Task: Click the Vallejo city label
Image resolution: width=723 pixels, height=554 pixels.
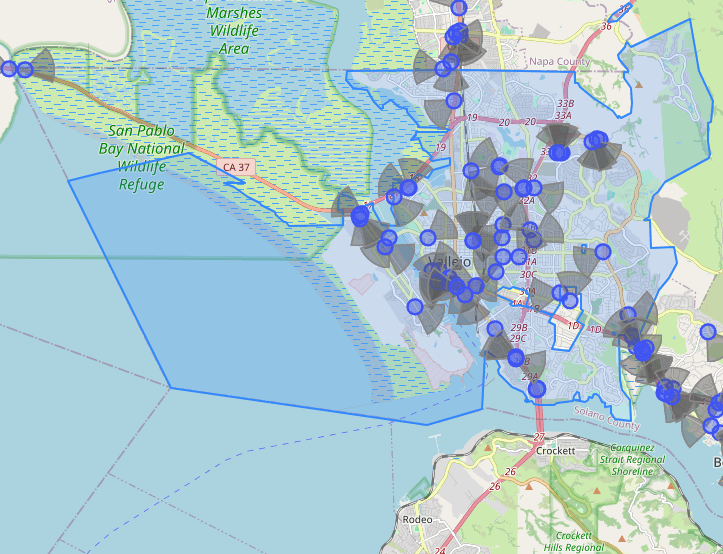Action: pyautogui.click(x=449, y=262)
